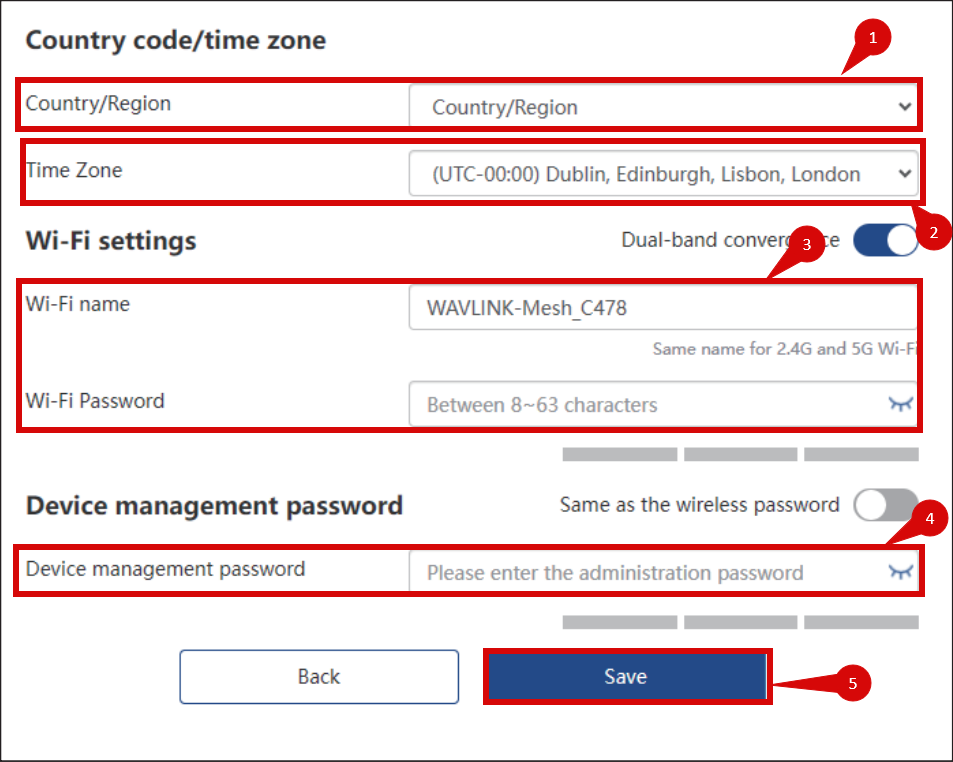The height and width of the screenshot is (762, 953).
Task: Focus the Wi-Fi name text field
Action: (x=660, y=308)
